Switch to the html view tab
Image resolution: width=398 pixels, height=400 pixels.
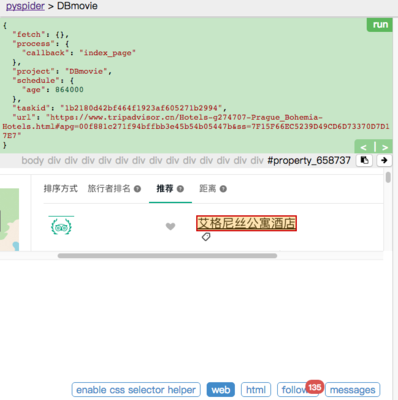click(256, 390)
